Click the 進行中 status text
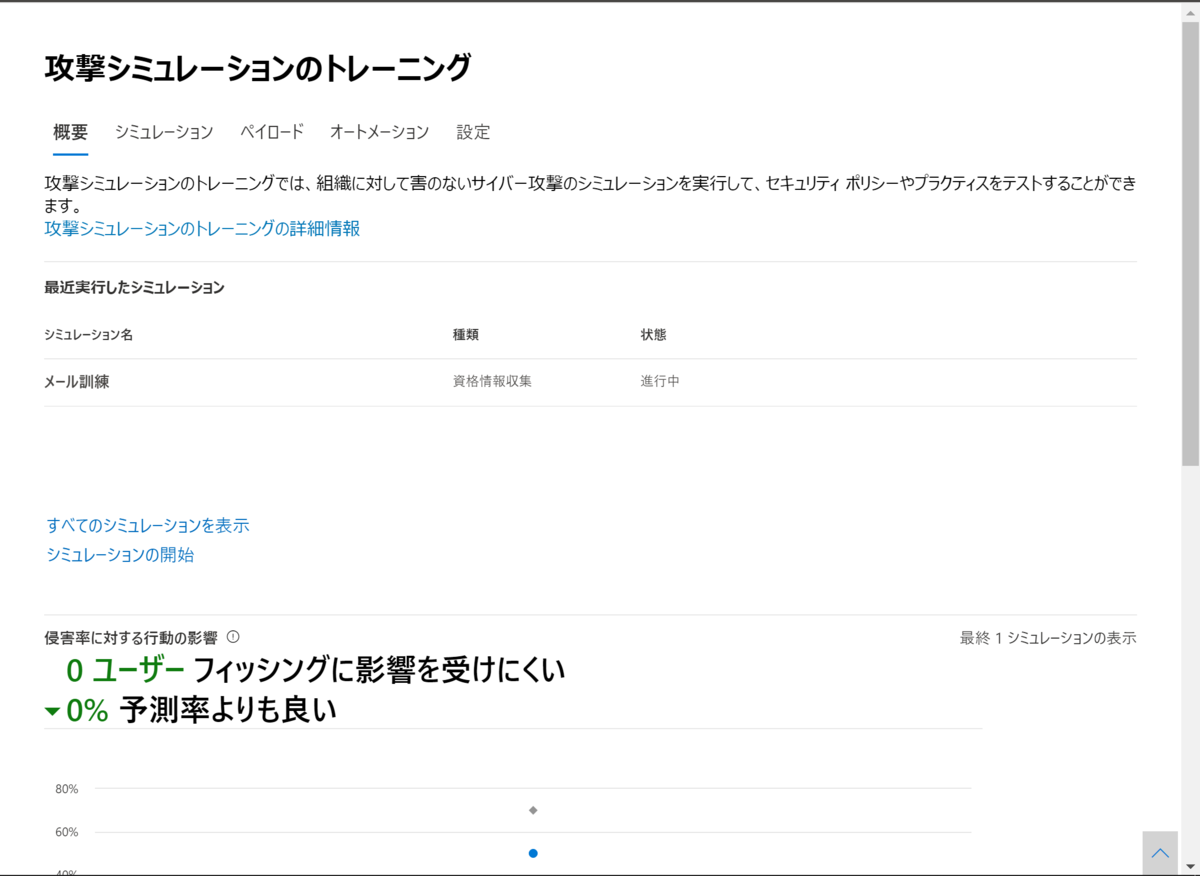The image size is (1200, 876). point(659,381)
